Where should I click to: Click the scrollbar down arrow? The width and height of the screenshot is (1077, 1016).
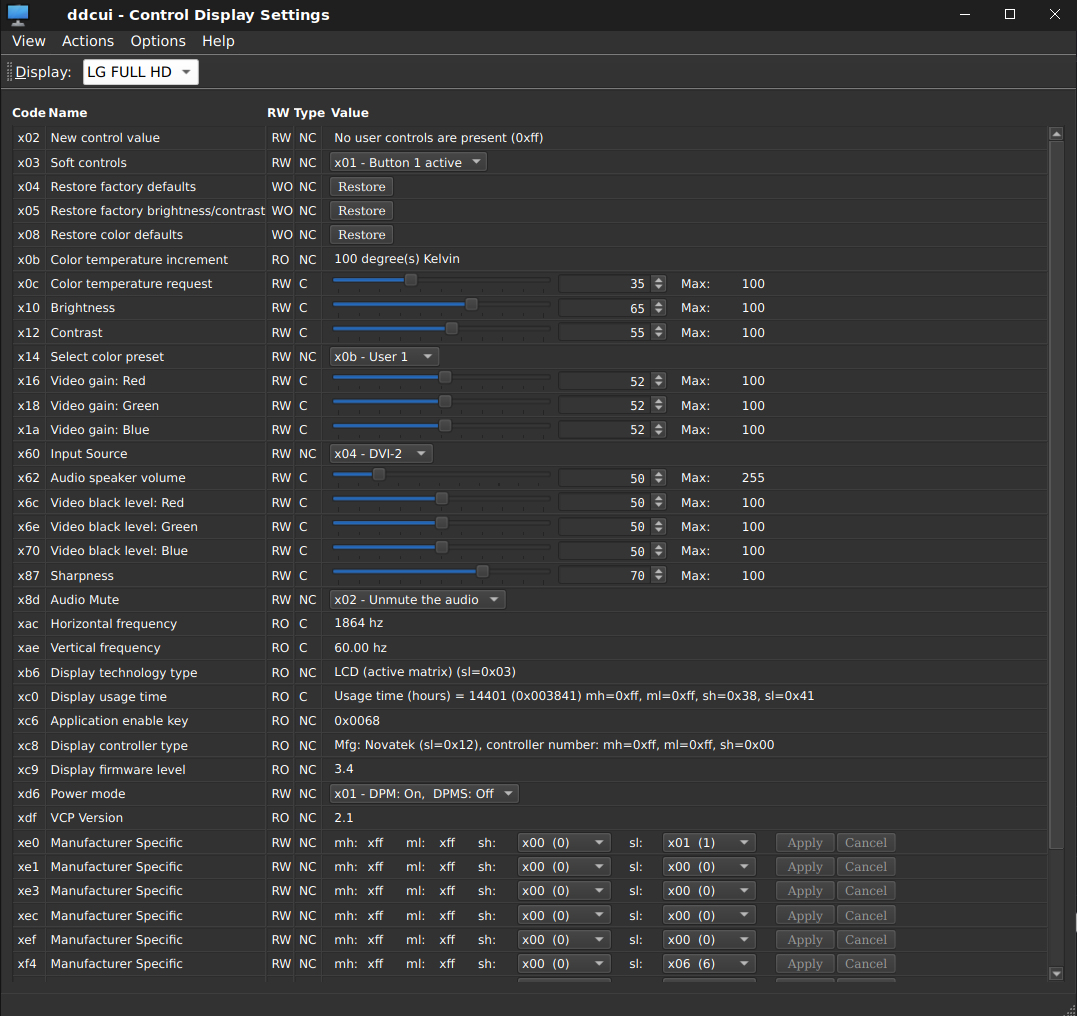(x=1056, y=973)
